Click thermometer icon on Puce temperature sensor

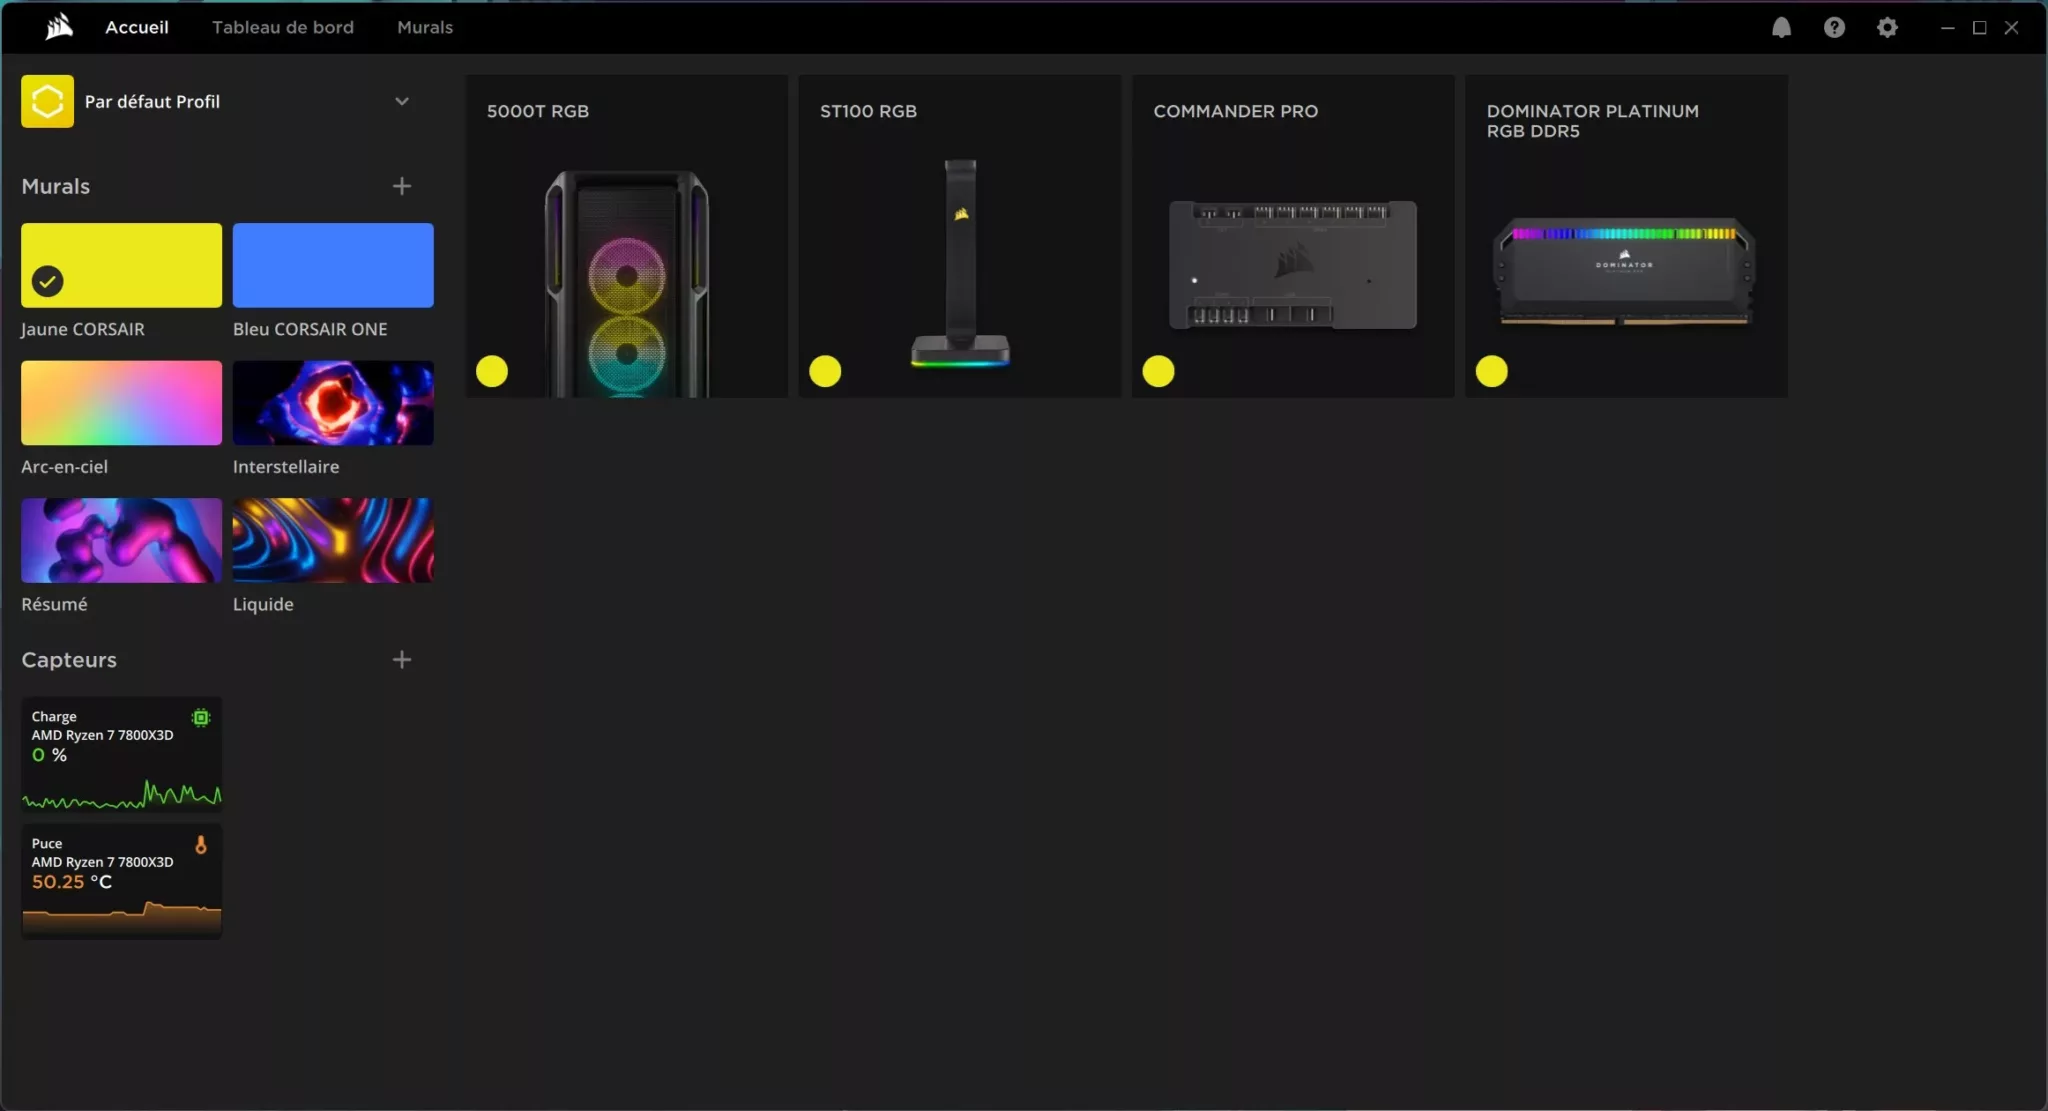(201, 845)
